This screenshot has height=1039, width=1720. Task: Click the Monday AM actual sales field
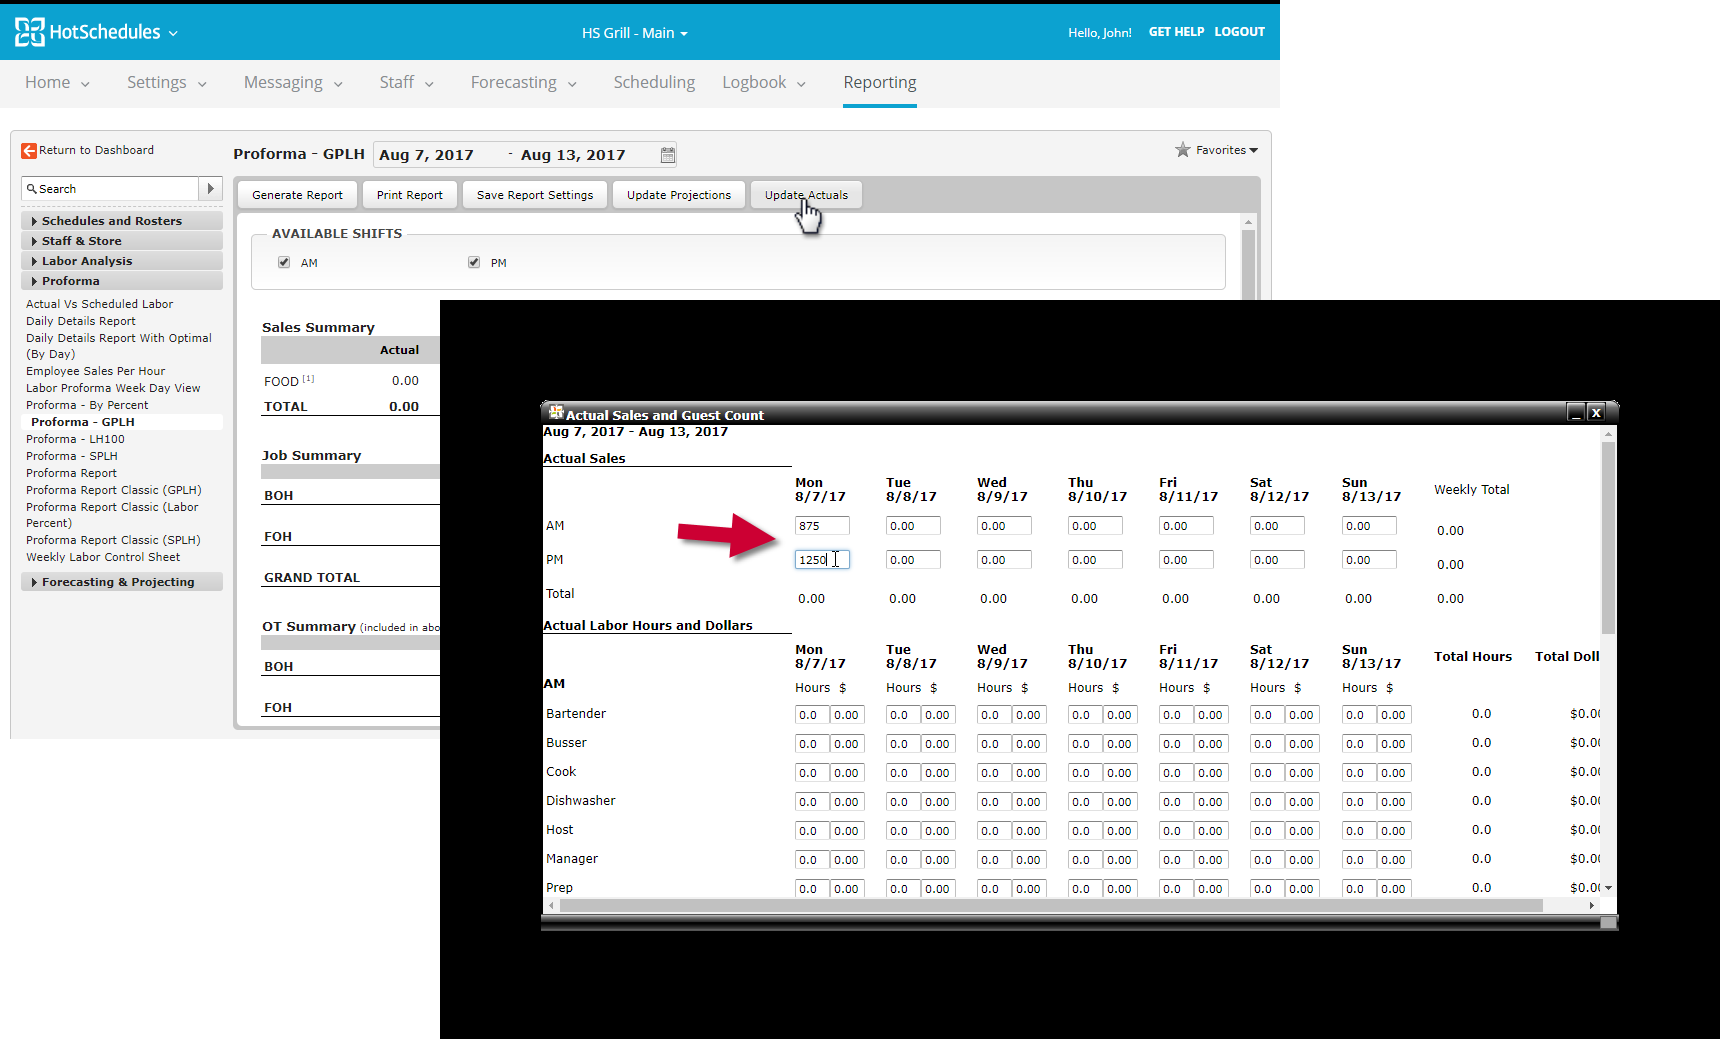click(822, 526)
